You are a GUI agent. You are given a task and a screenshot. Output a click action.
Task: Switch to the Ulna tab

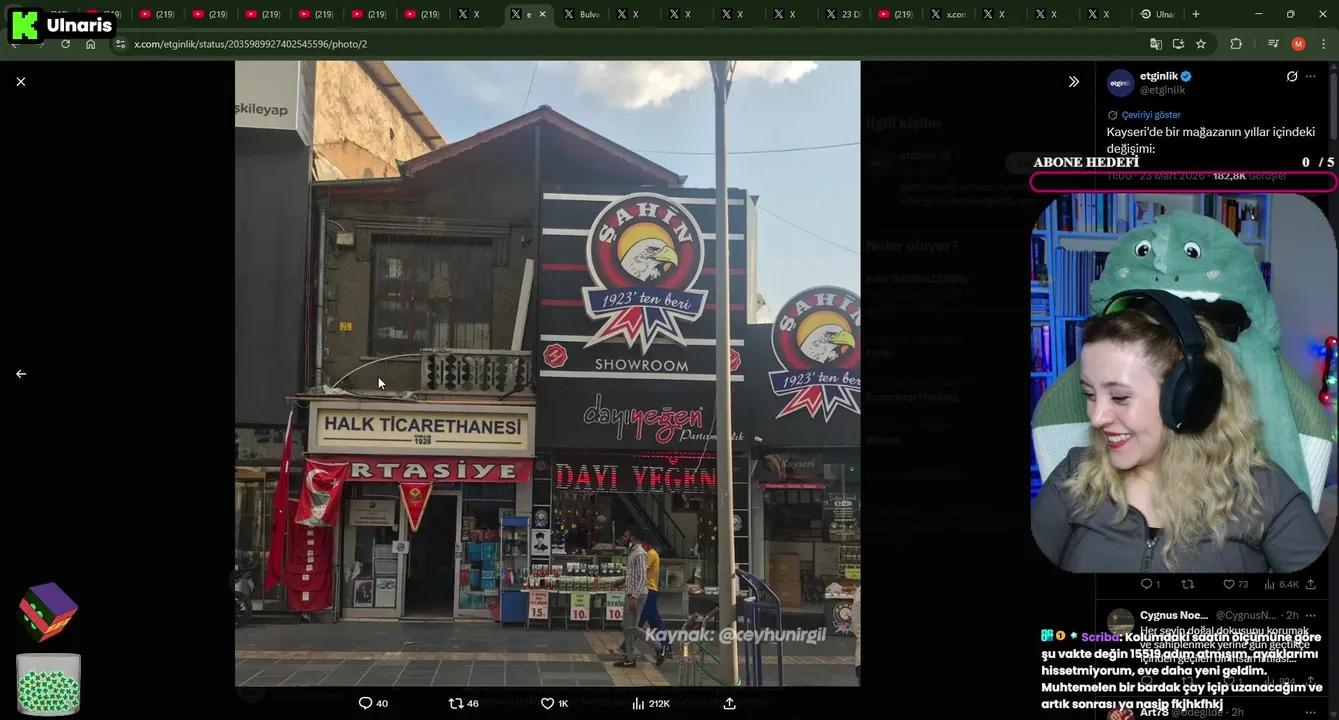[1158, 14]
